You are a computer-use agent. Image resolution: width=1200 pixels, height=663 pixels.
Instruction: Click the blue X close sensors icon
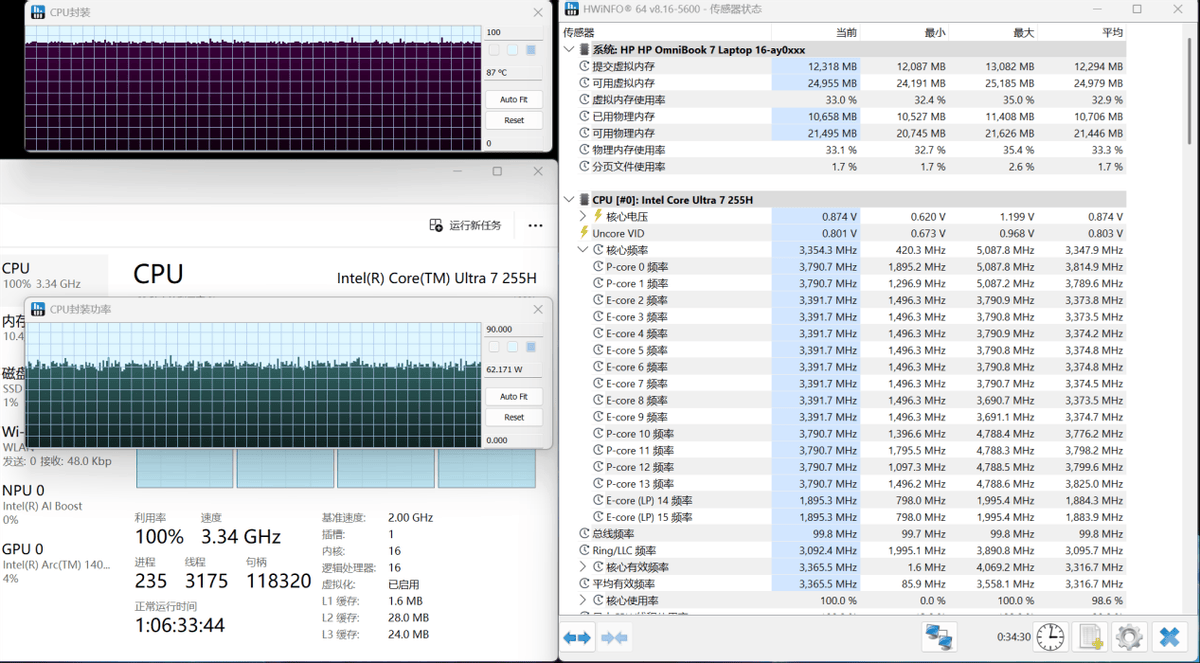click(x=1168, y=636)
